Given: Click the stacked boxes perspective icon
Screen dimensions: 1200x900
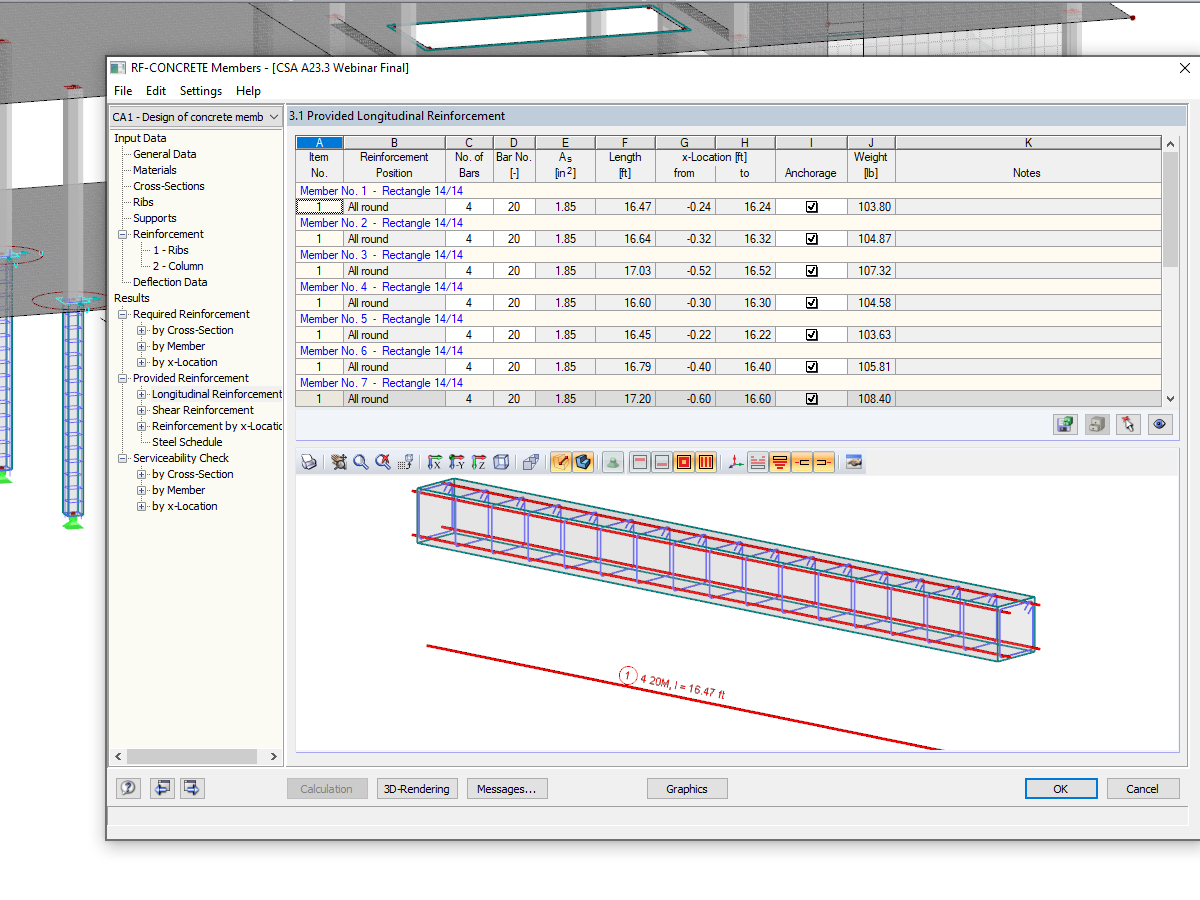Looking at the screenshot, I should (x=531, y=462).
